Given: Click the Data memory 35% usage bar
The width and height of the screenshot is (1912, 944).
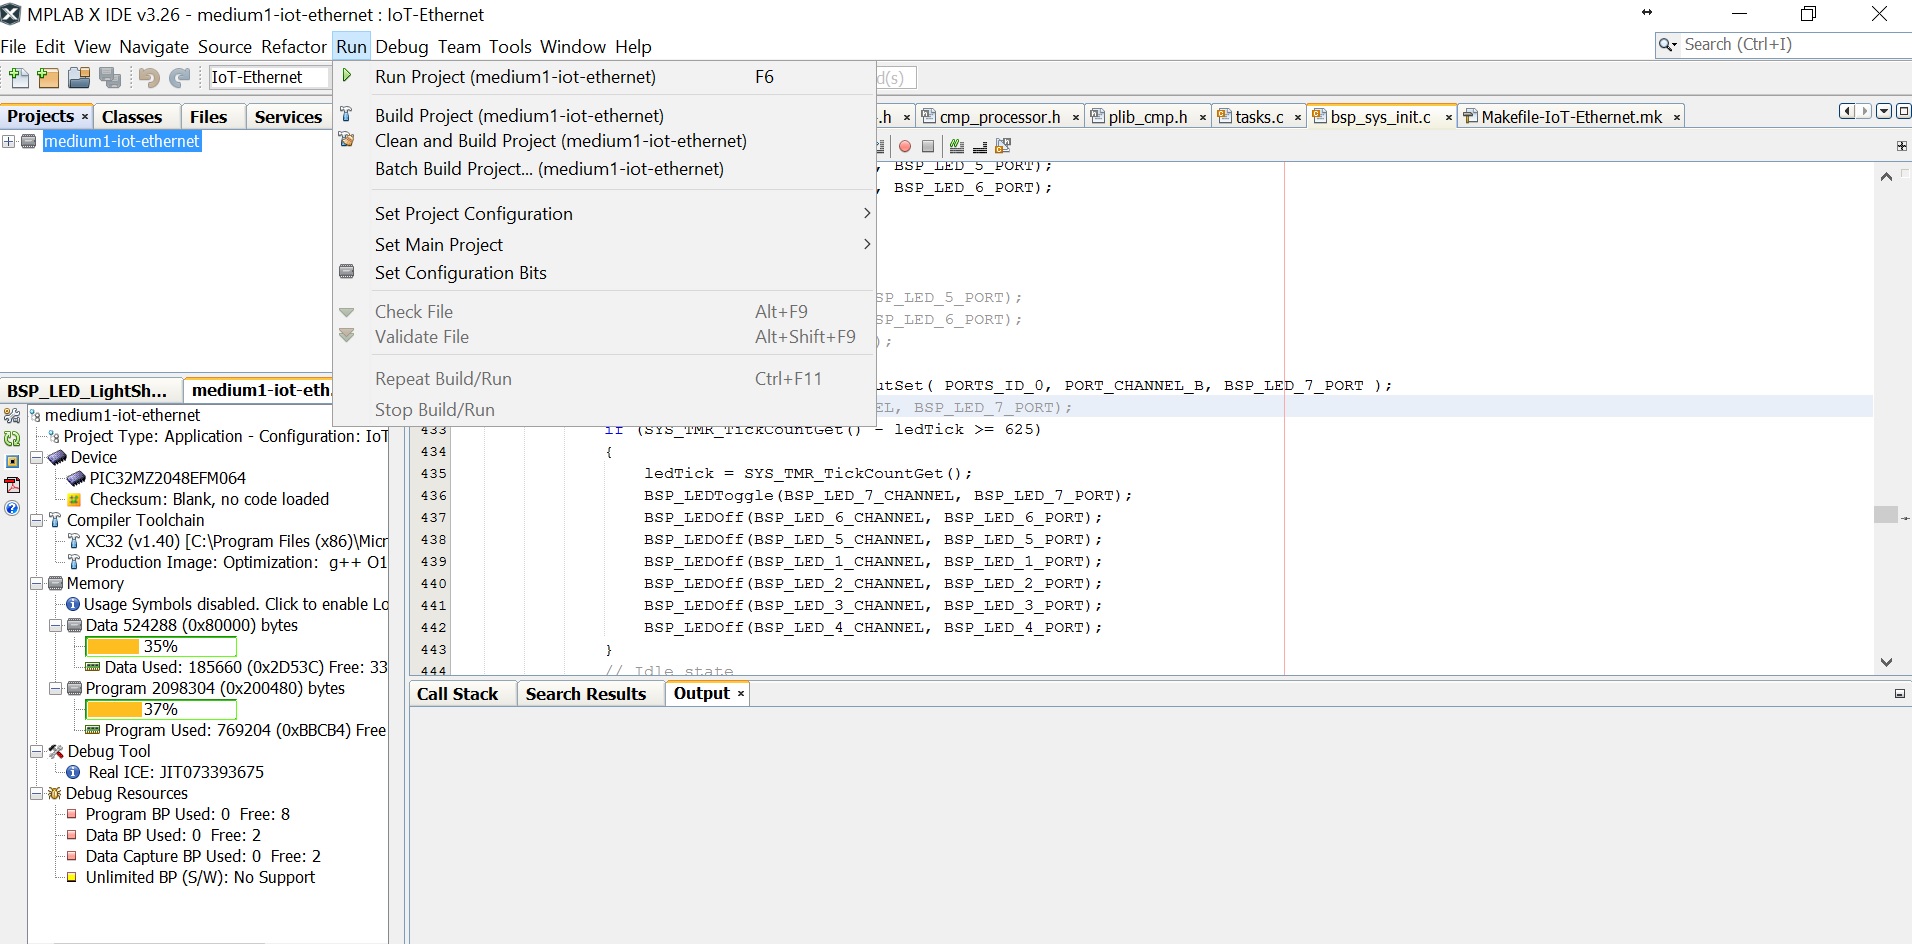Looking at the screenshot, I should tap(161, 647).
